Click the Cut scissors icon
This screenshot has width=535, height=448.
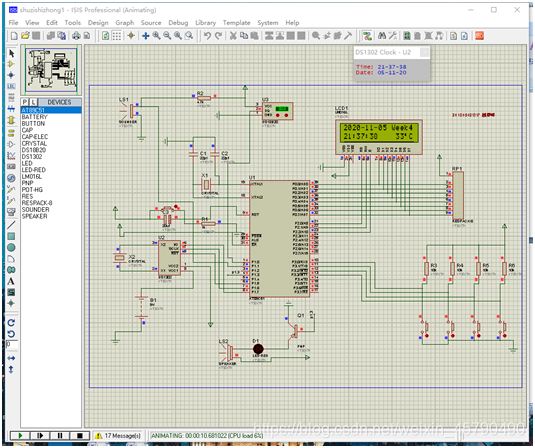coord(233,36)
